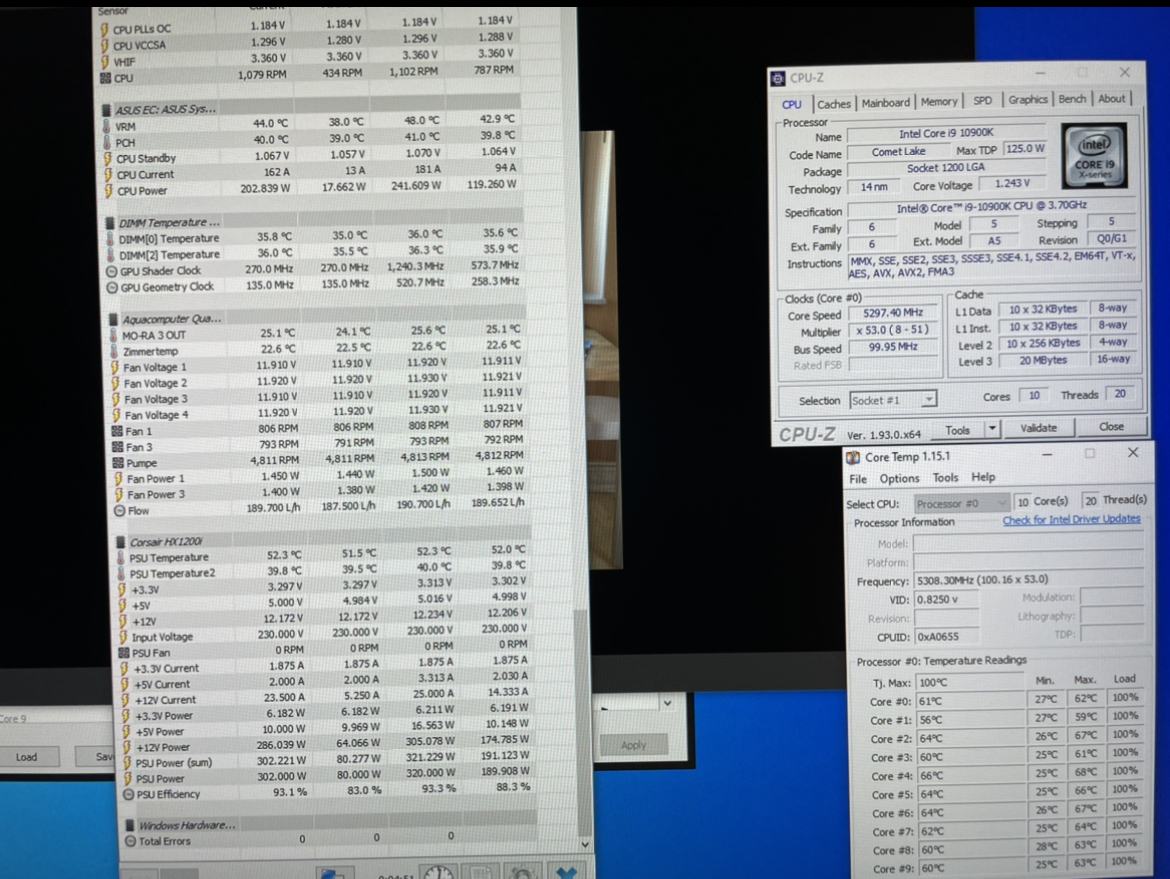Click the lightning icon beside CPU Power
The height and width of the screenshot is (879, 1170).
tap(108, 190)
